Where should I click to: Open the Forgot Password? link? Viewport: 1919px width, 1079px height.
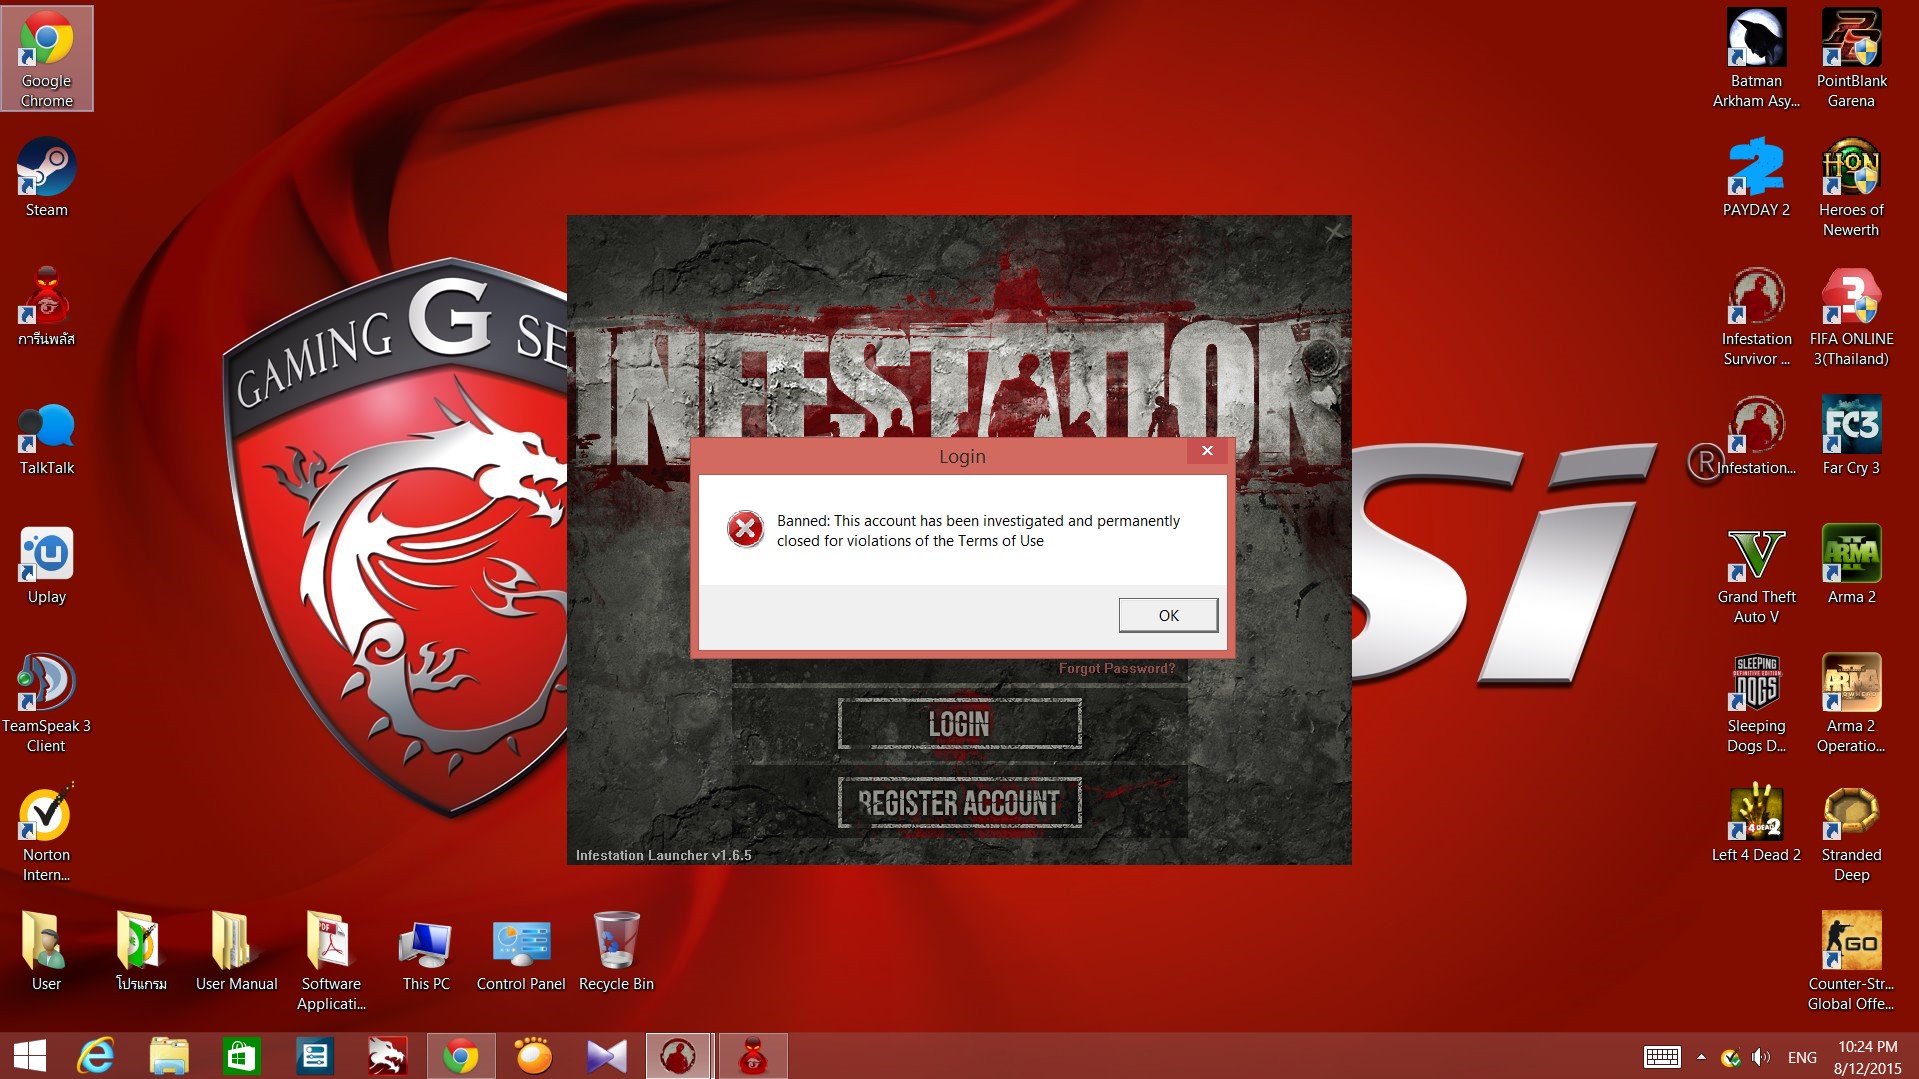pyautogui.click(x=1117, y=668)
